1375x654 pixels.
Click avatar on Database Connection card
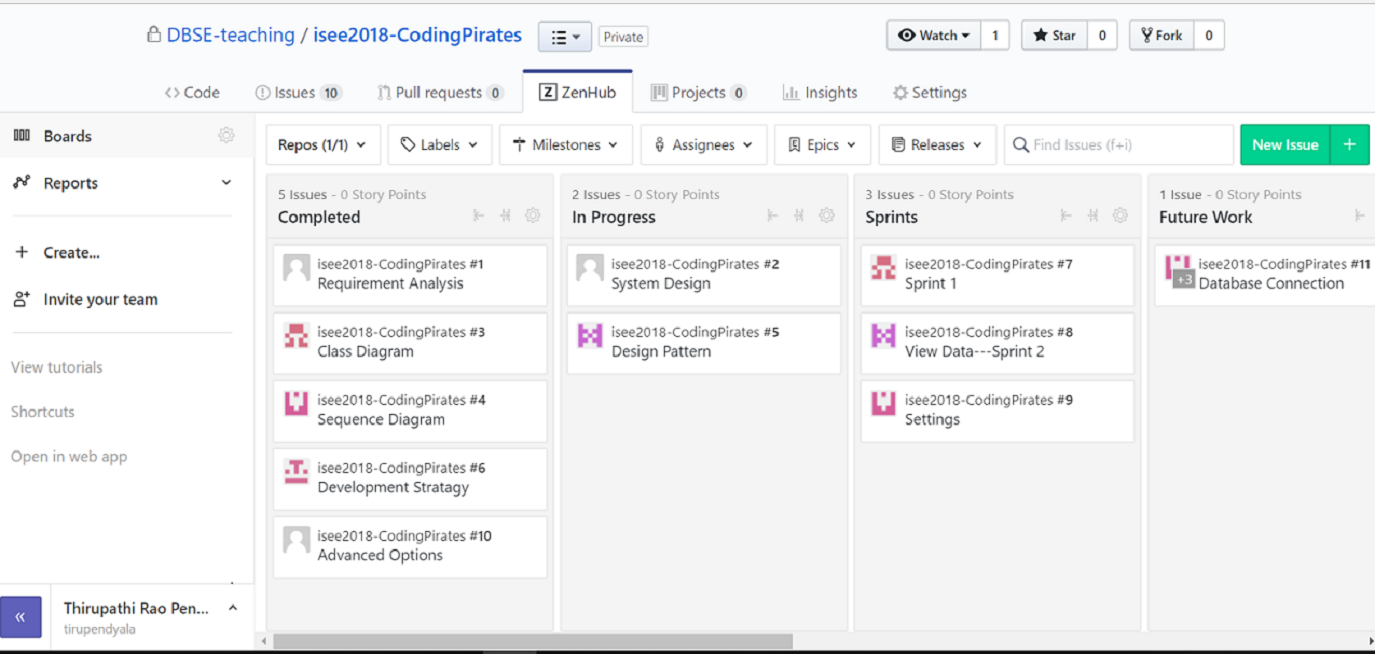tap(1179, 271)
